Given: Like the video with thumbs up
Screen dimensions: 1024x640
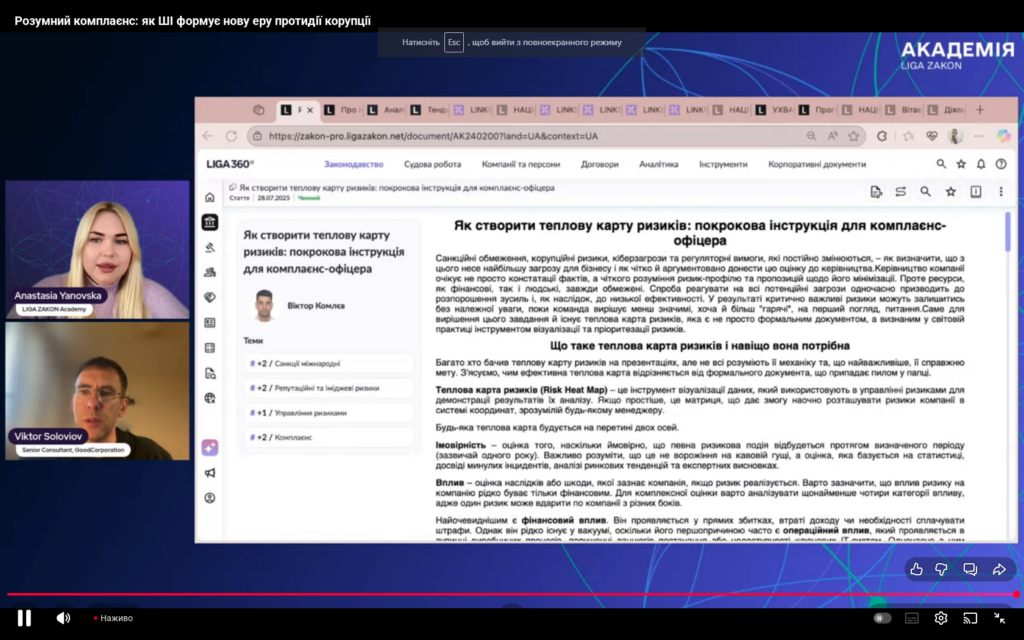Looking at the screenshot, I should coord(916,569).
